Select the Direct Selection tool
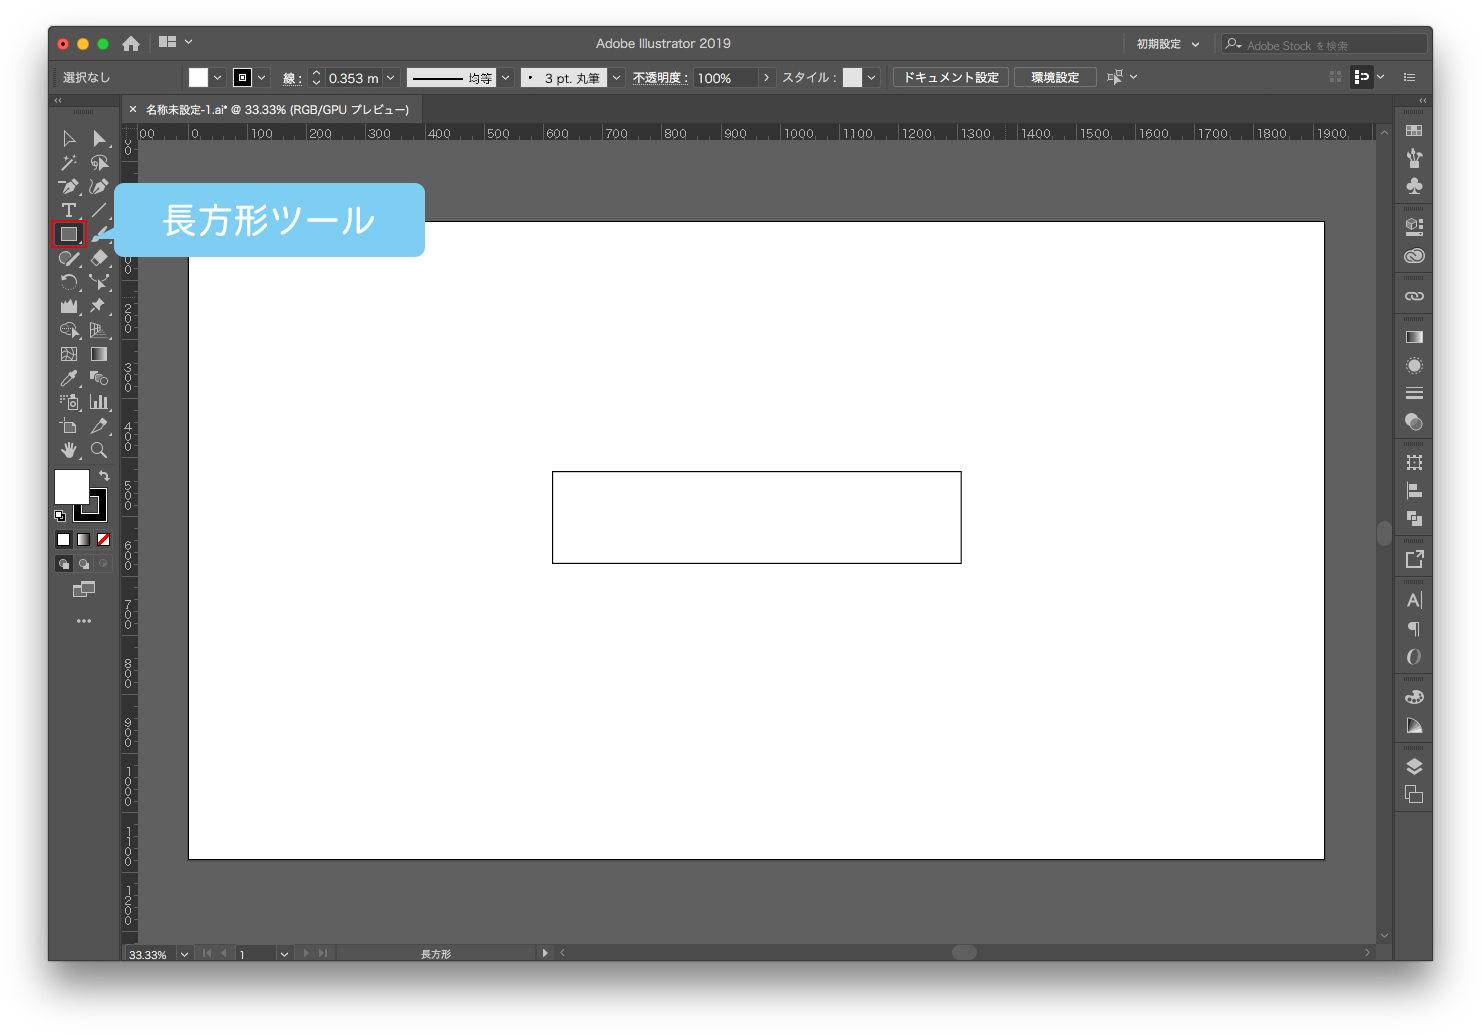1481x1035 pixels. click(x=99, y=138)
